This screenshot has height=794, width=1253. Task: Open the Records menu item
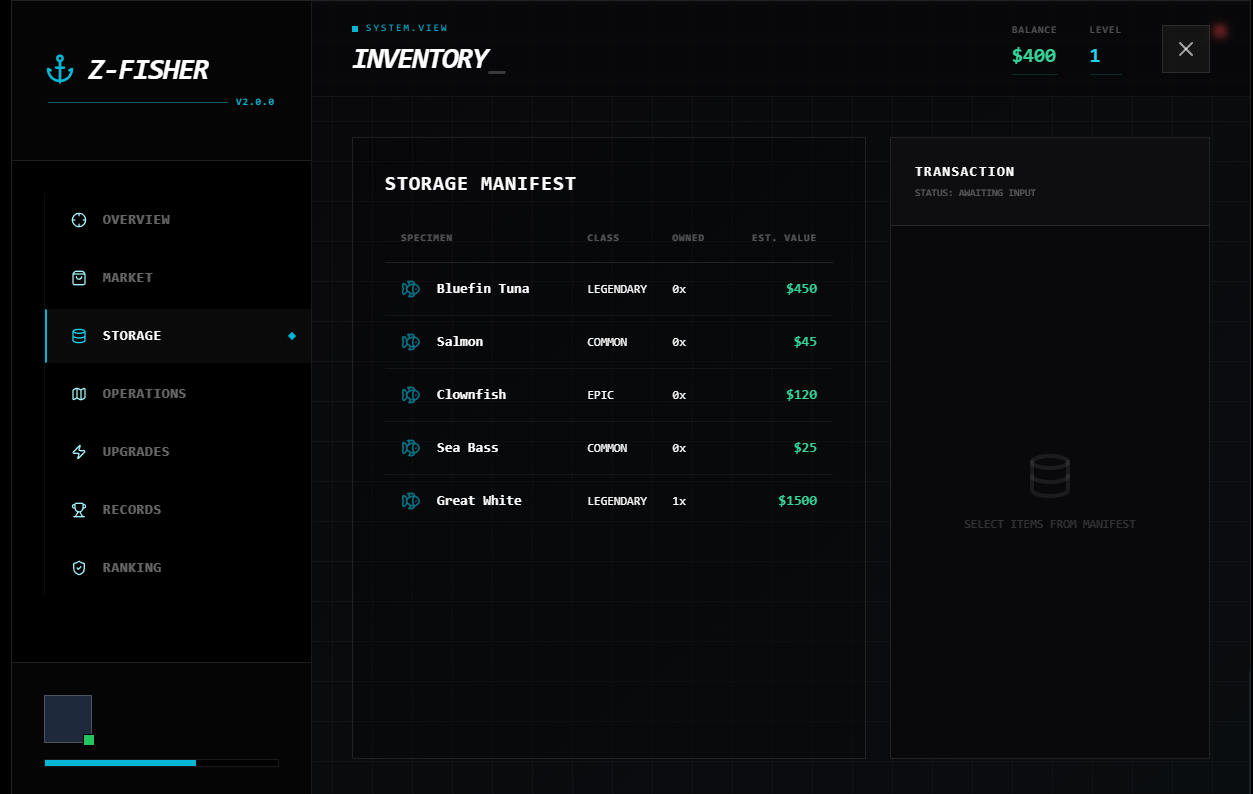[x=178, y=510]
